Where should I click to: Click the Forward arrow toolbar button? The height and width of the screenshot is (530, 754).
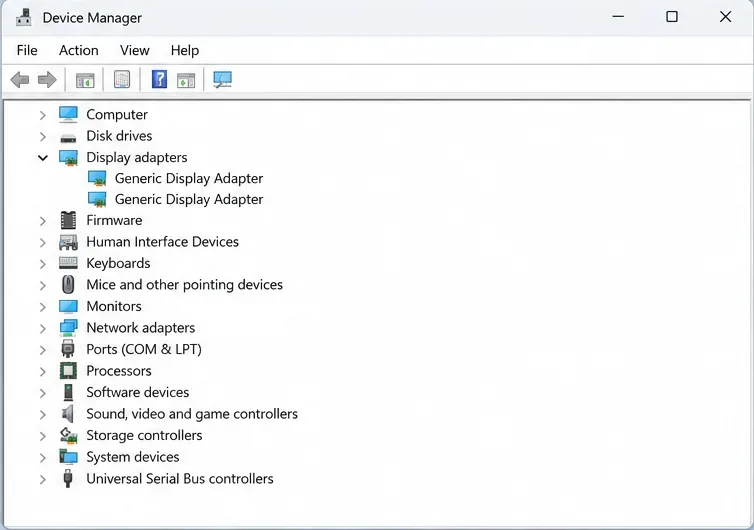point(47,80)
